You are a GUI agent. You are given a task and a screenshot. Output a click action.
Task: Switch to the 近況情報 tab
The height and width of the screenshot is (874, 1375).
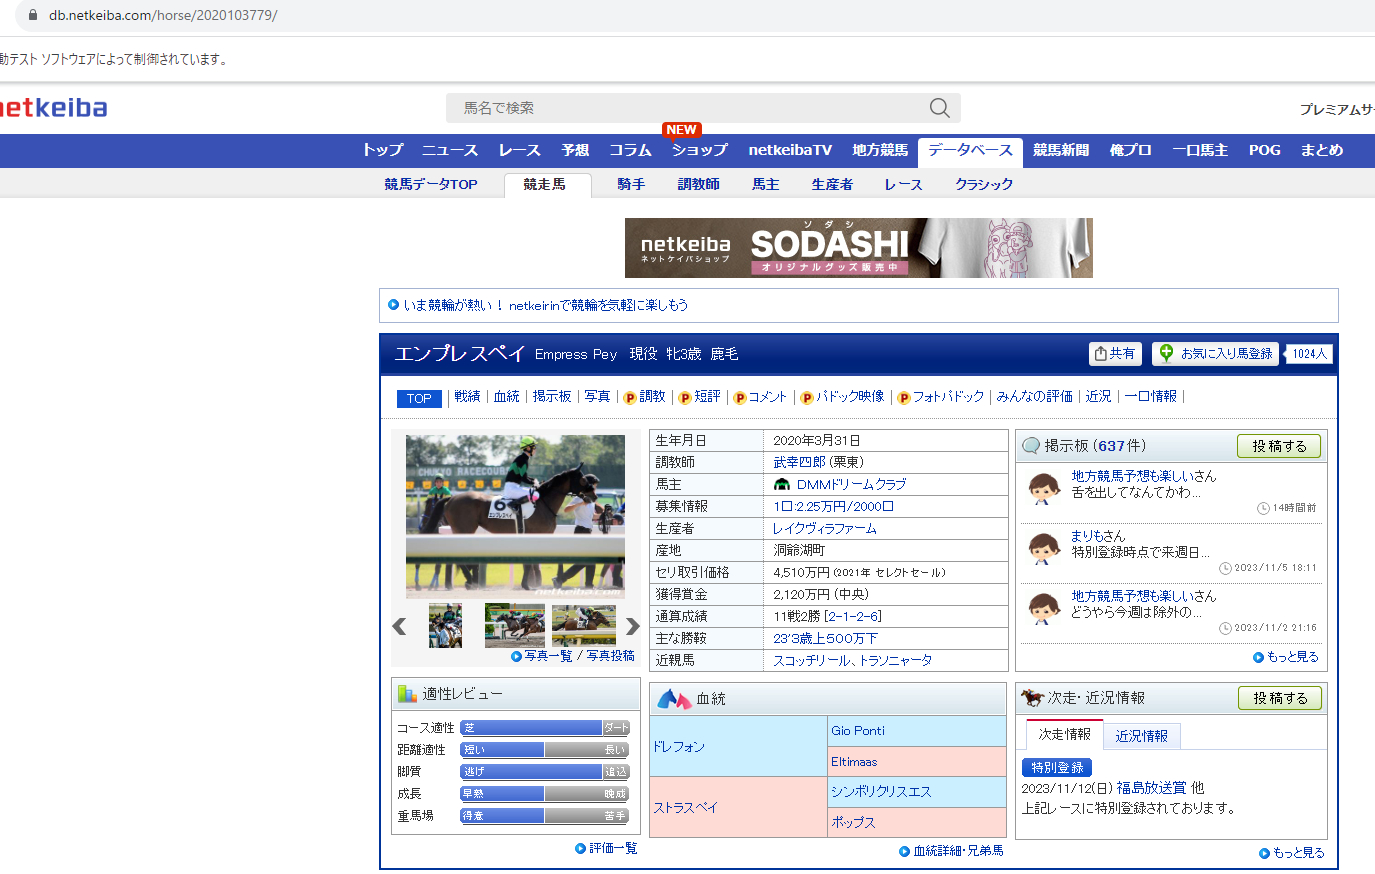point(1141,736)
